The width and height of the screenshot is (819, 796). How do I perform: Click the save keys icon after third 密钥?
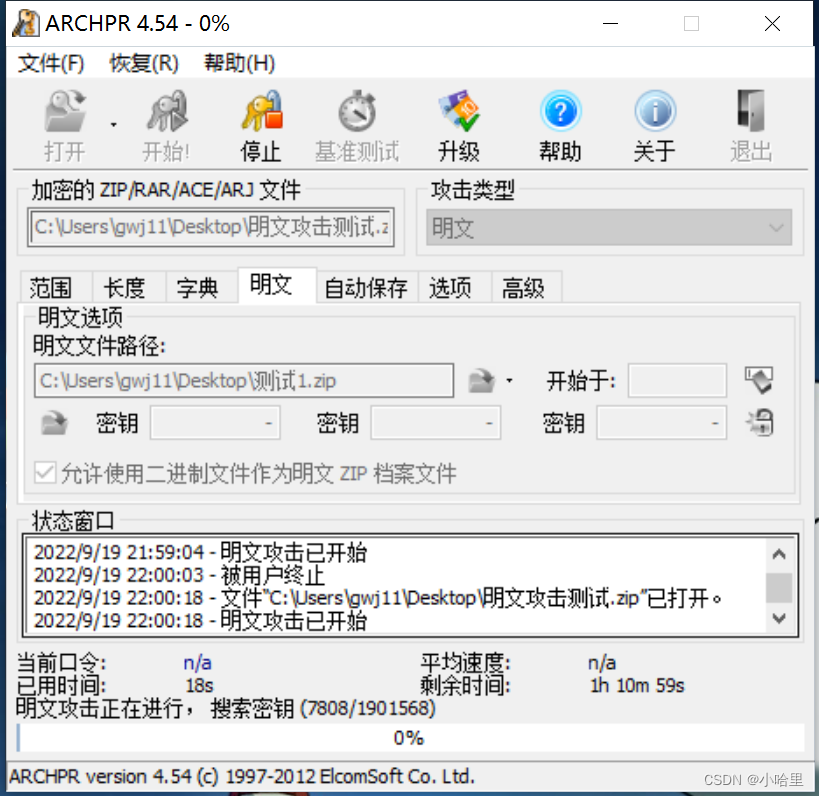[760, 423]
